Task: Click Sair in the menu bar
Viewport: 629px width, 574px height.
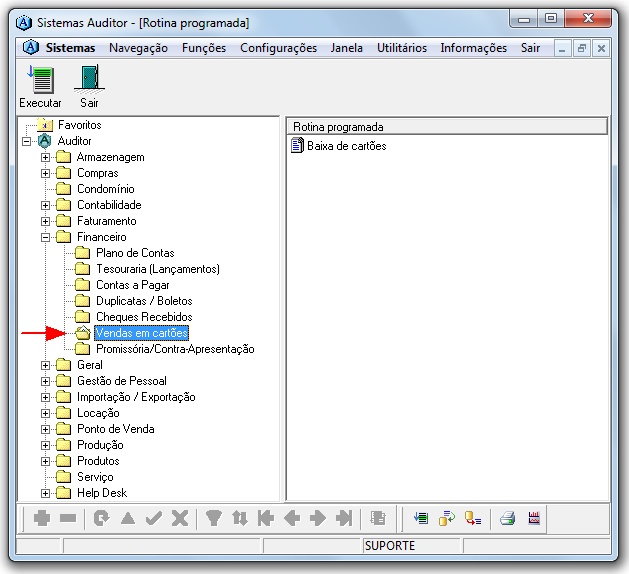Action: coord(530,48)
